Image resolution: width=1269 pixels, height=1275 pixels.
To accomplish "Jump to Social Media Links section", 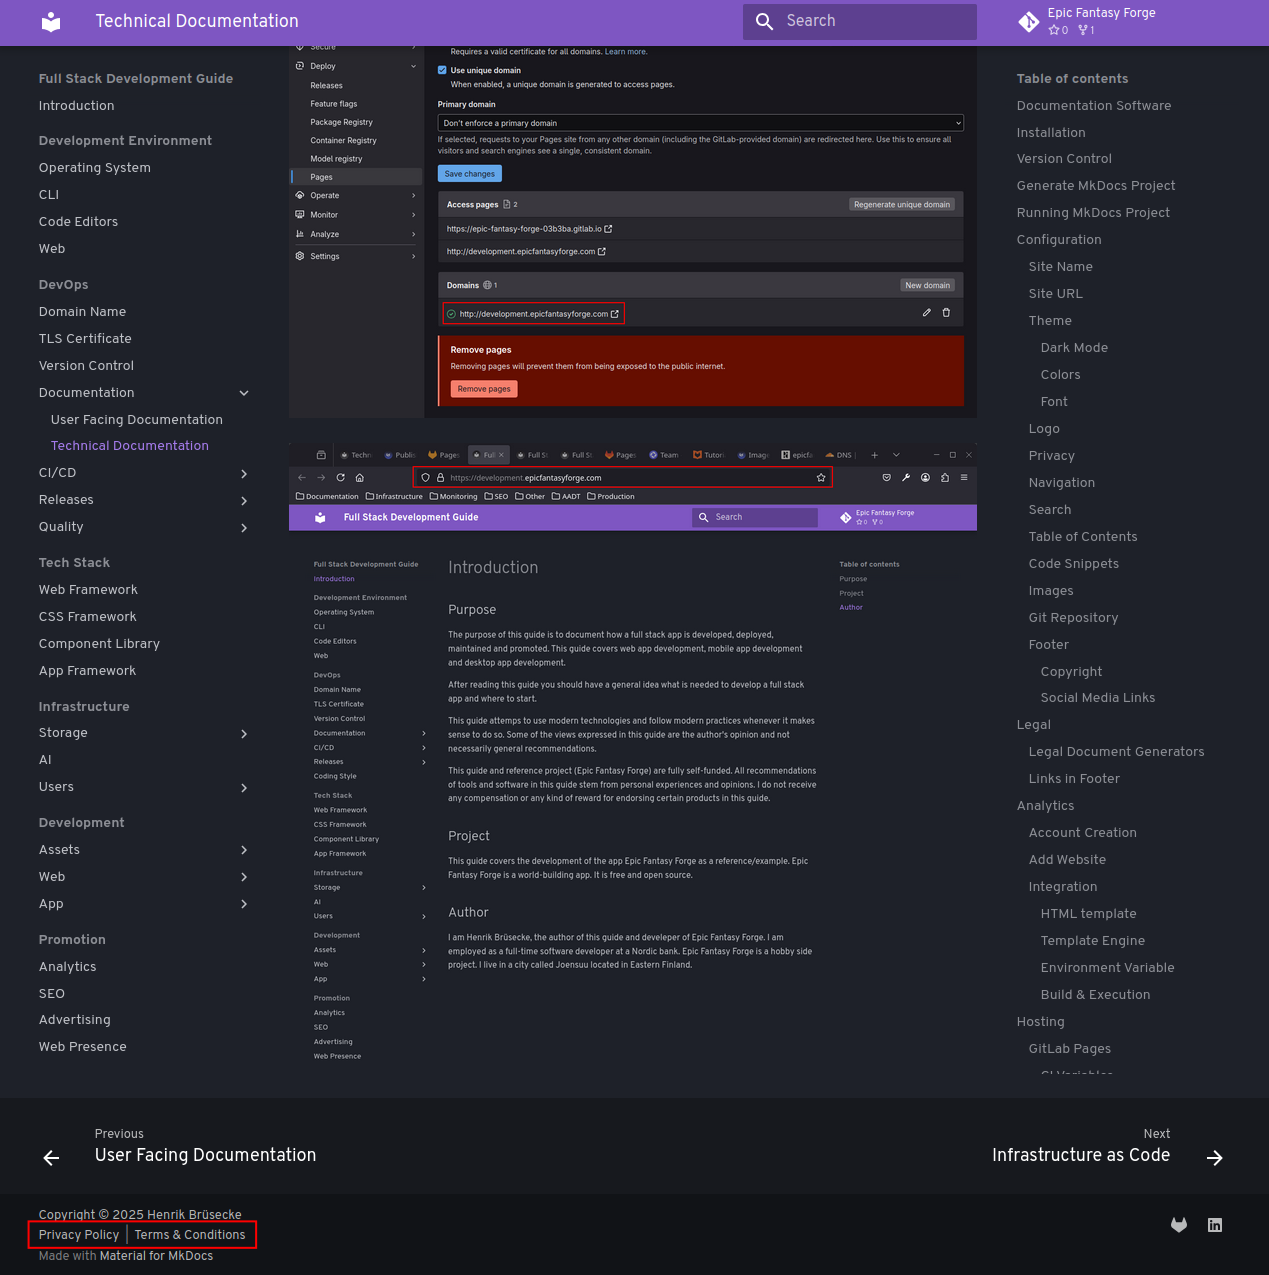I will point(1098,698).
